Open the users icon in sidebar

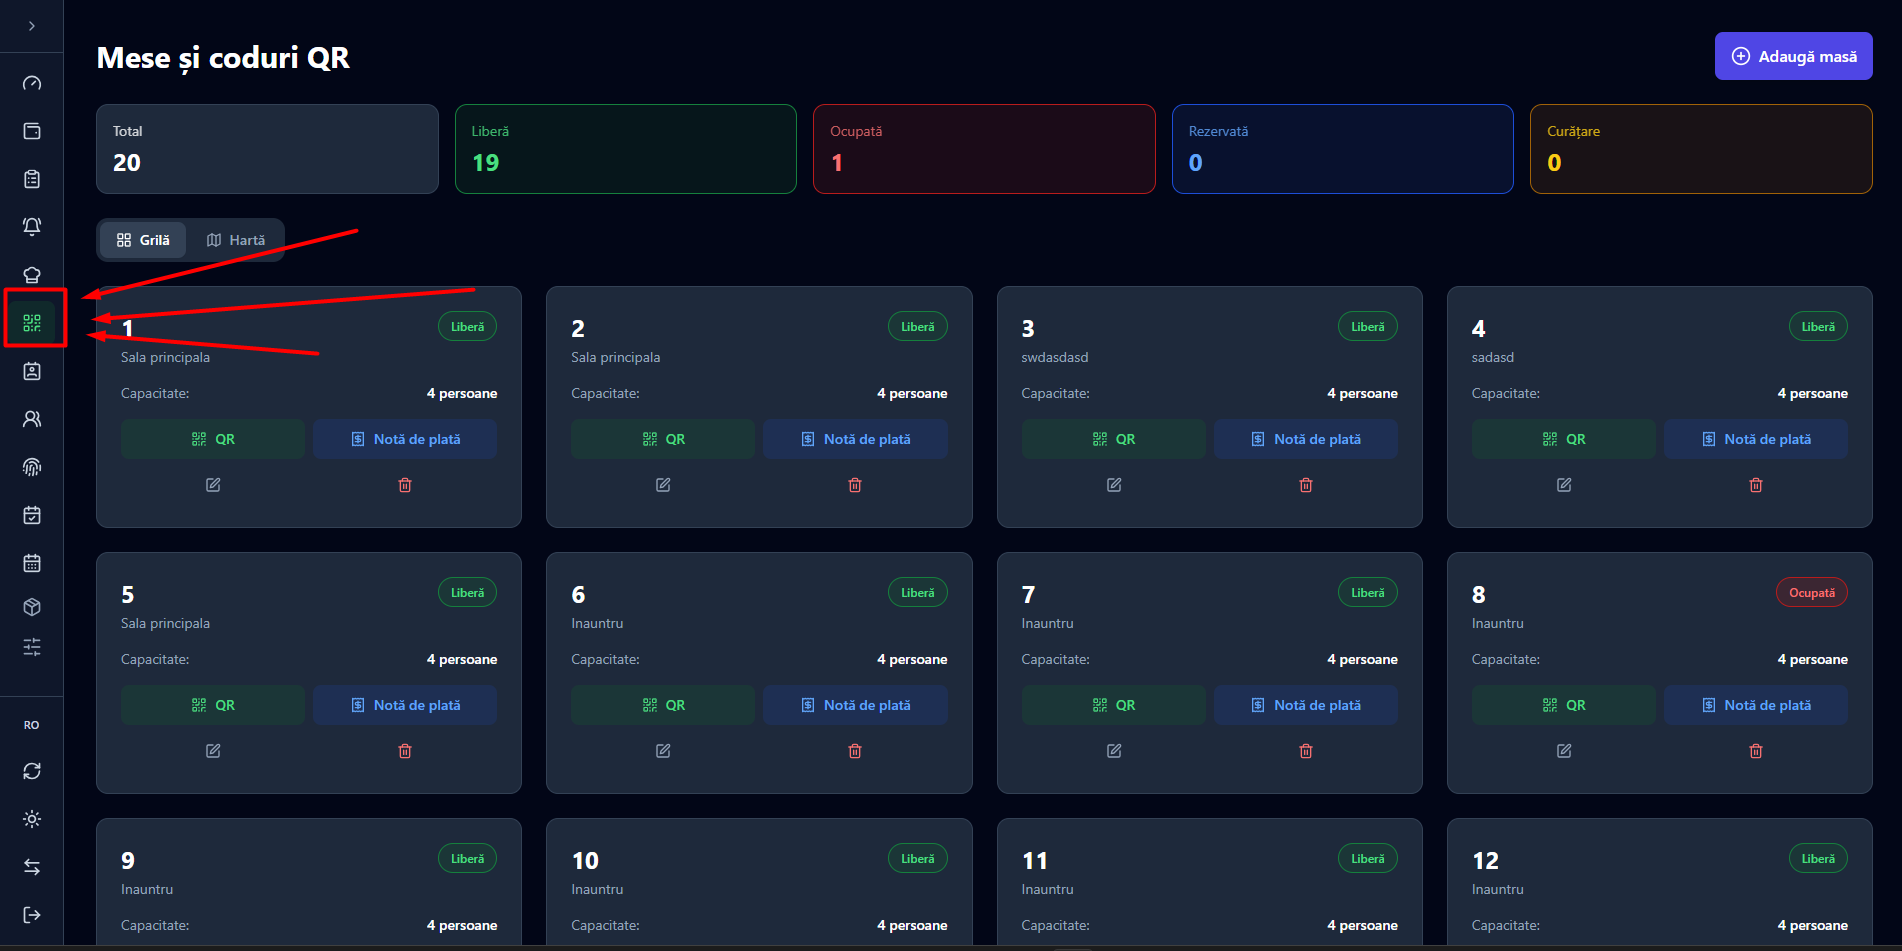coord(32,419)
